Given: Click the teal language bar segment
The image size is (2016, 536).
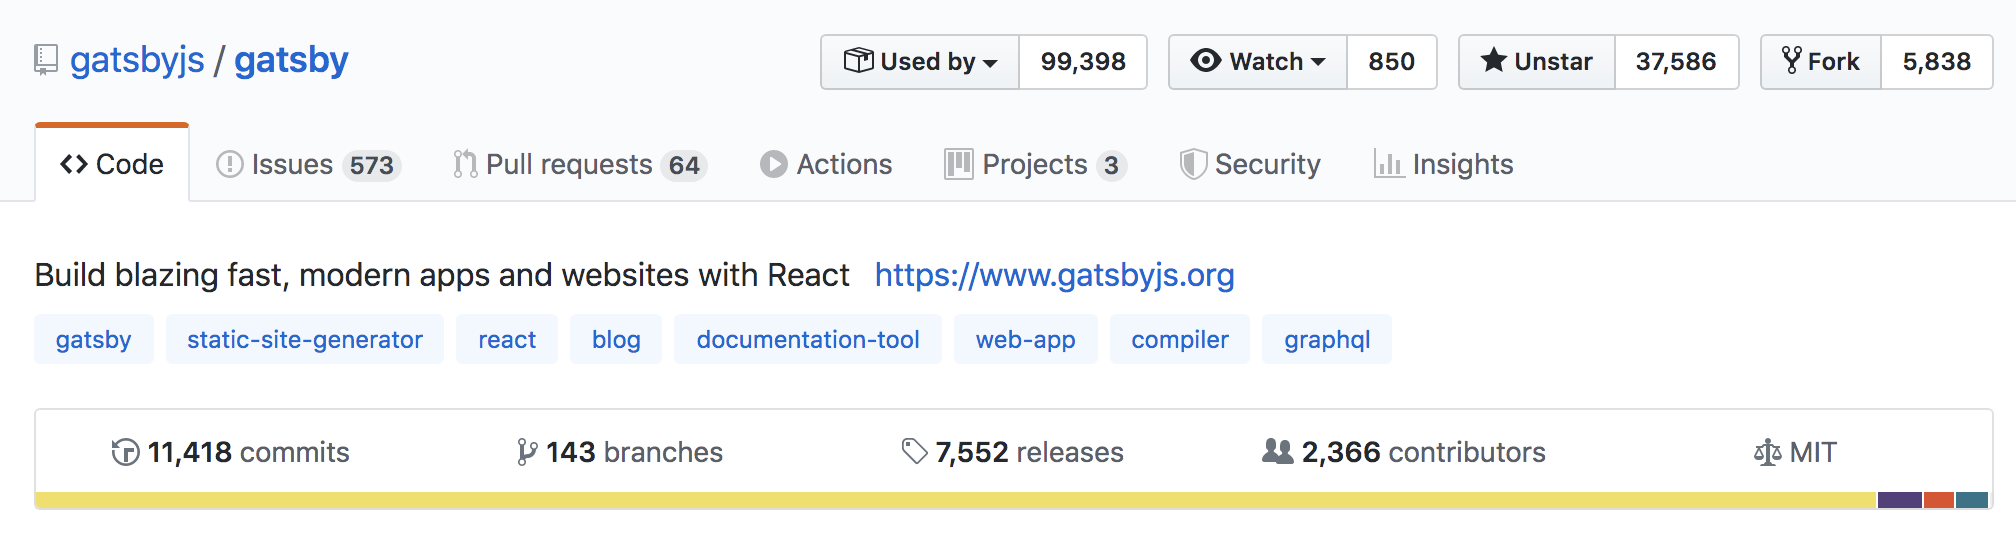Looking at the screenshot, I should [1972, 500].
